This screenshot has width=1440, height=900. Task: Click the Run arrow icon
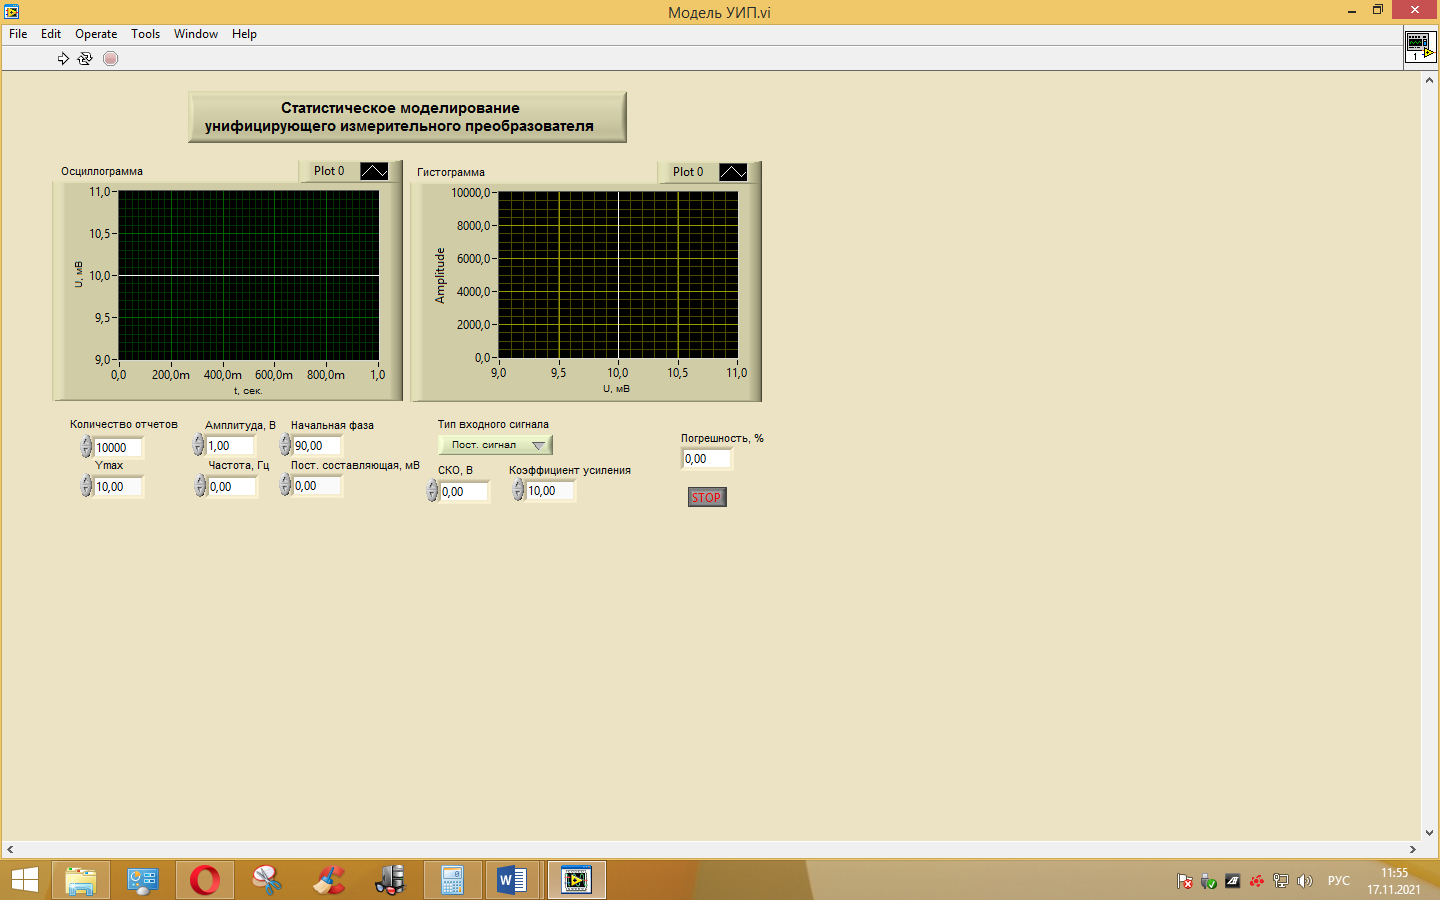click(63, 58)
